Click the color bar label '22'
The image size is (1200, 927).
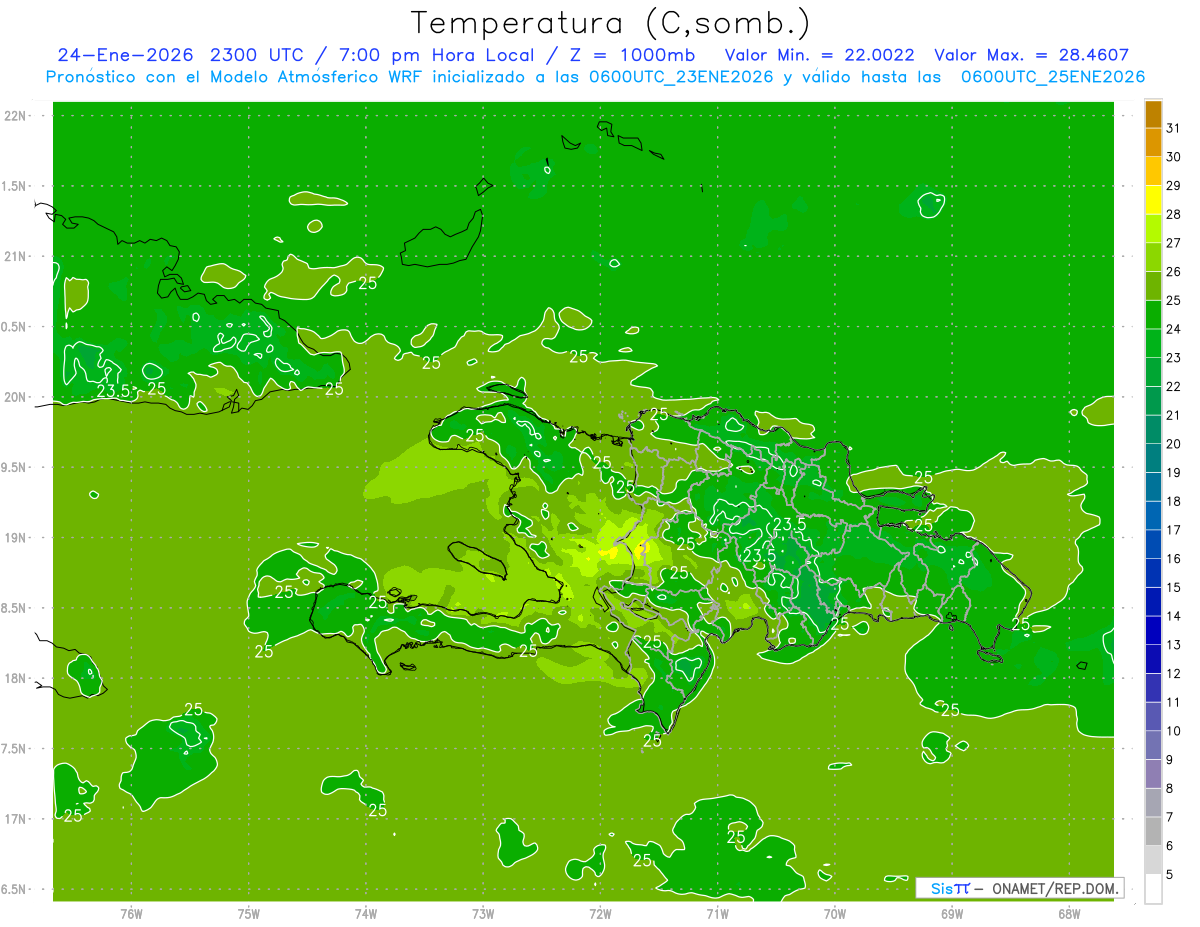click(x=1173, y=386)
